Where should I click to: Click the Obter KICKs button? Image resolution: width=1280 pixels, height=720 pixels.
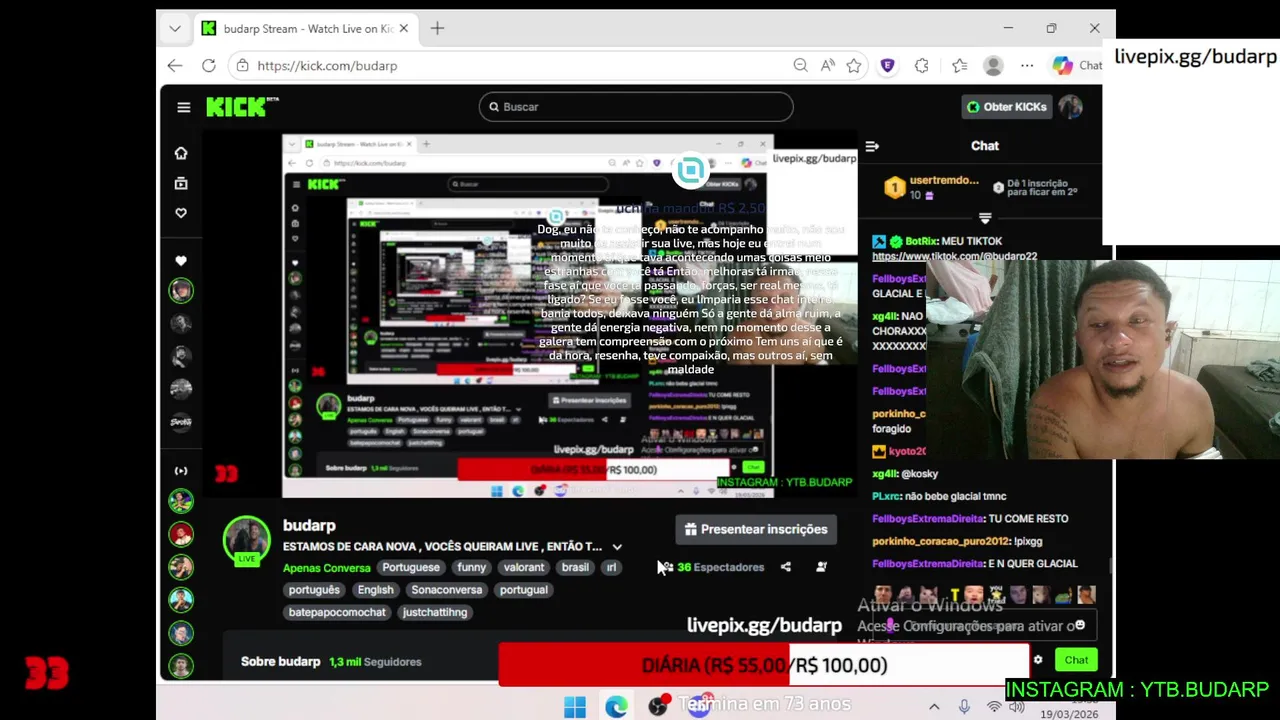pos(1006,107)
